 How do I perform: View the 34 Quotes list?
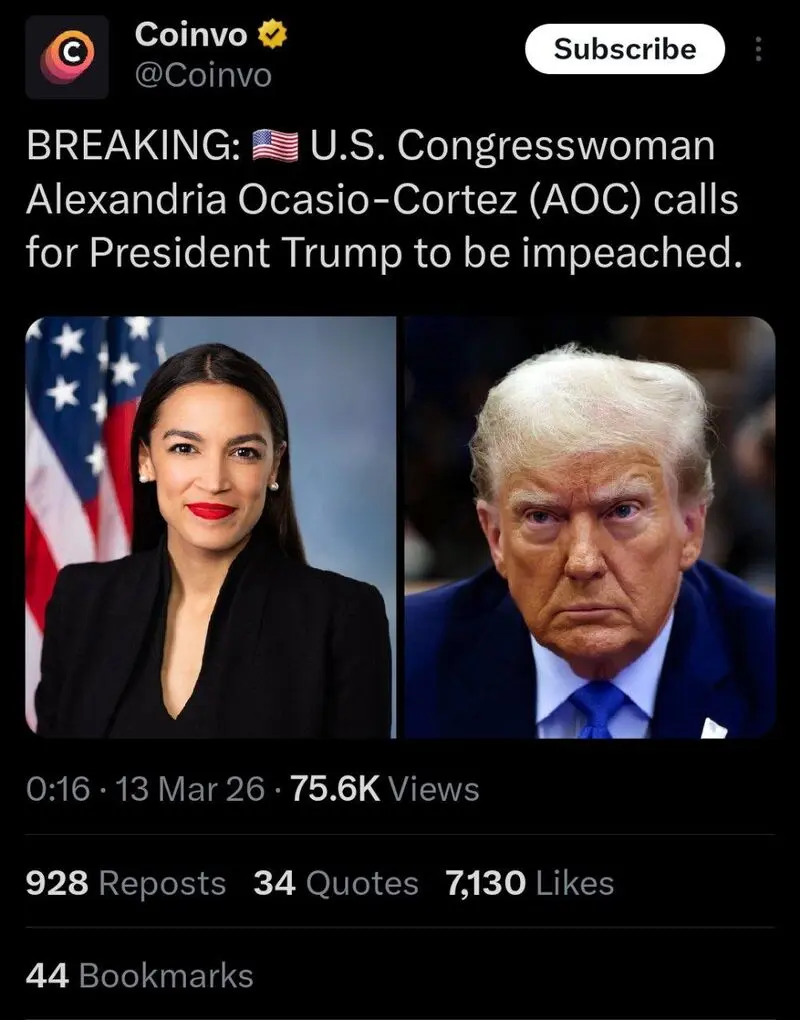click(336, 883)
